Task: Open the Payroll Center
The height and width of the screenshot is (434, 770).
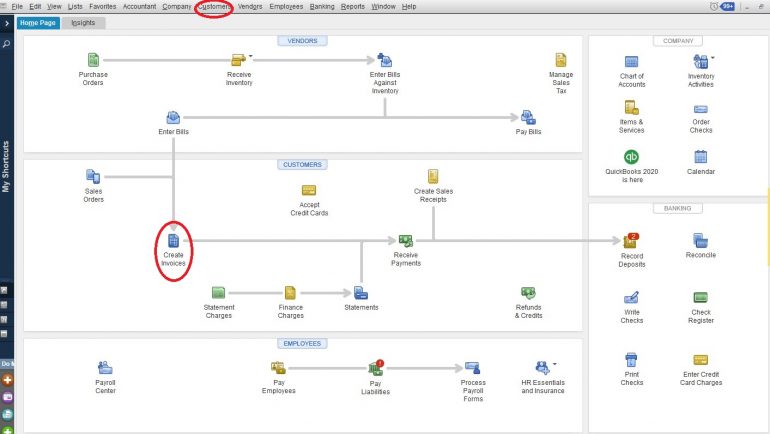Action: pyautogui.click(x=105, y=368)
